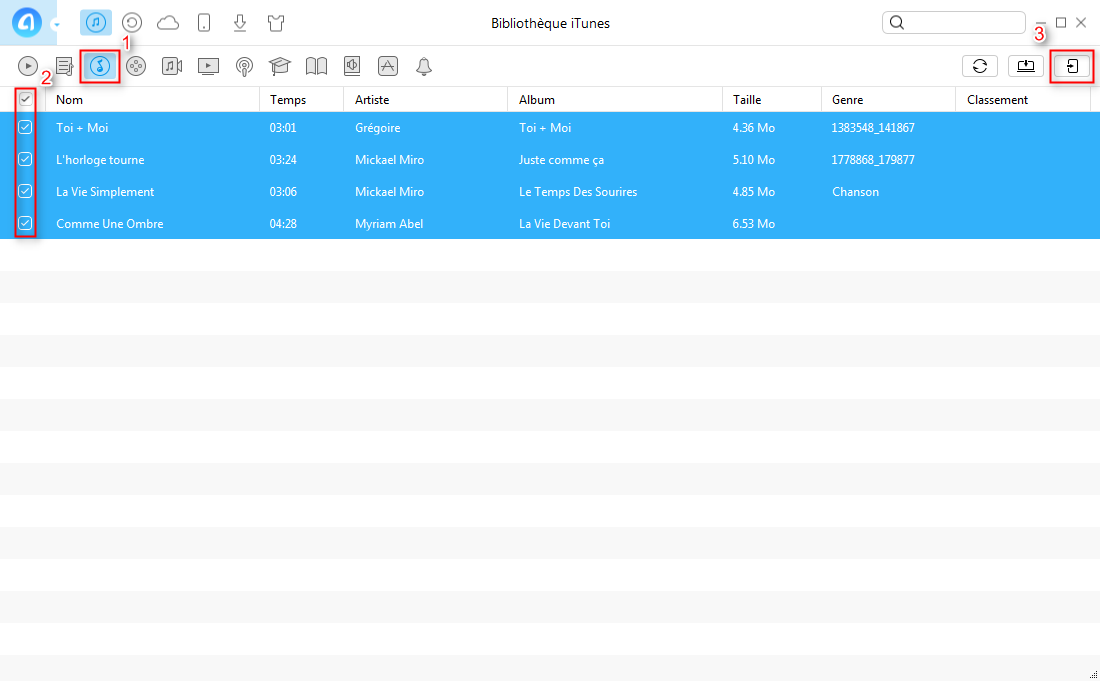Close the AnyTrans window
The height and width of the screenshot is (681, 1100).
point(1081,23)
